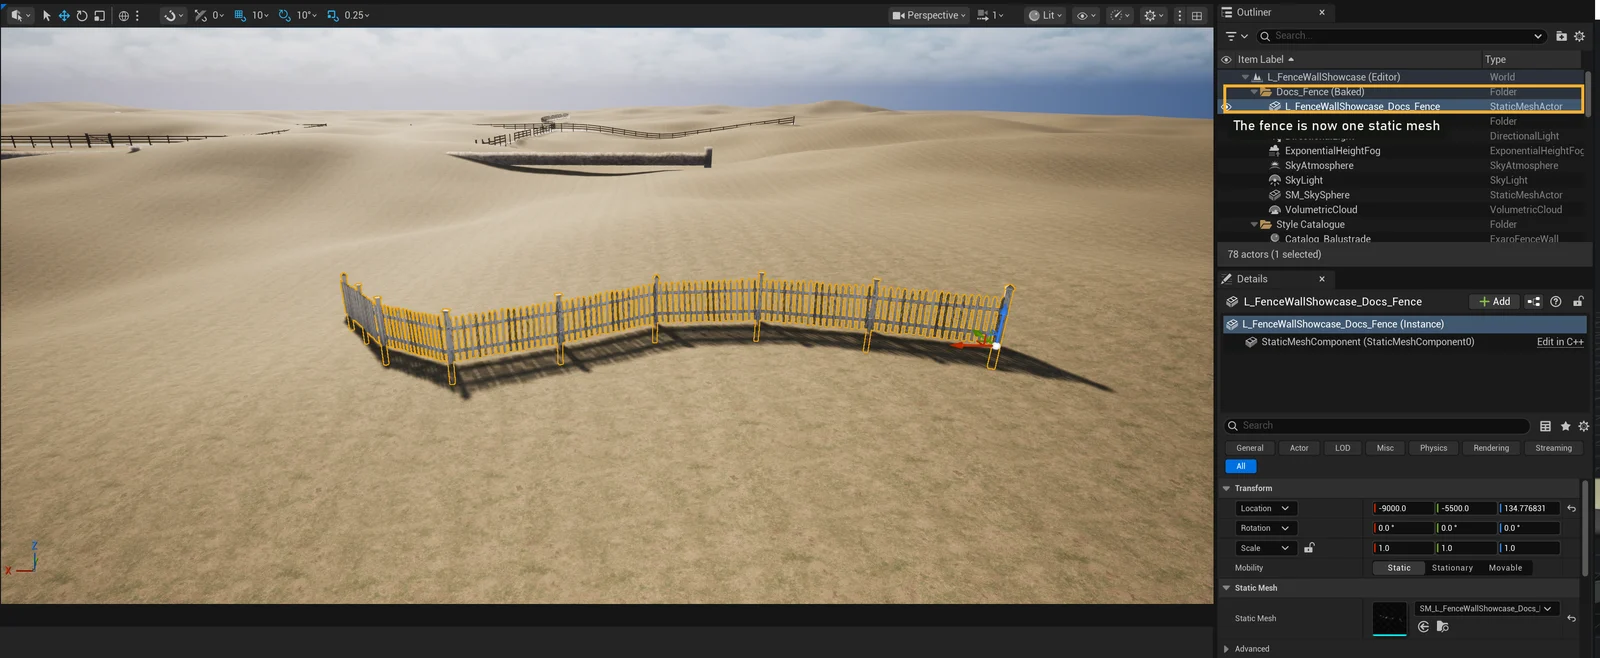The width and height of the screenshot is (1600, 658).
Task: Open grid snap size 10 dropdown
Action: pos(260,15)
